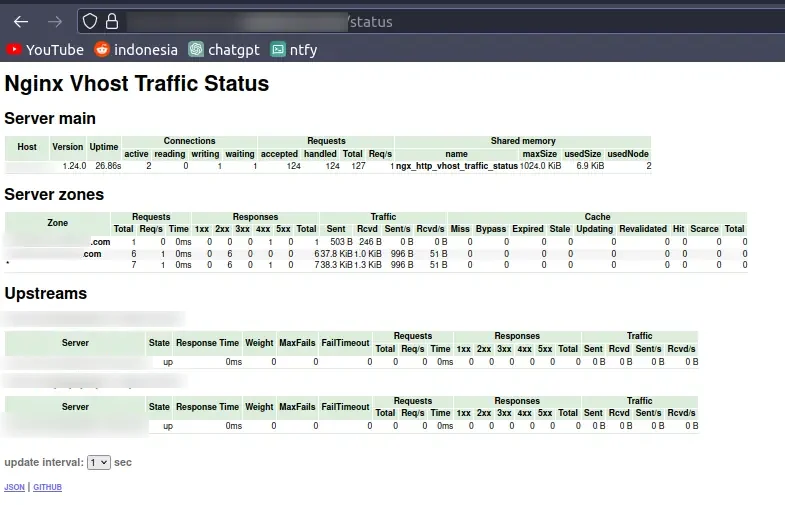
Task: Click the Host column header
Action: (x=27, y=147)
